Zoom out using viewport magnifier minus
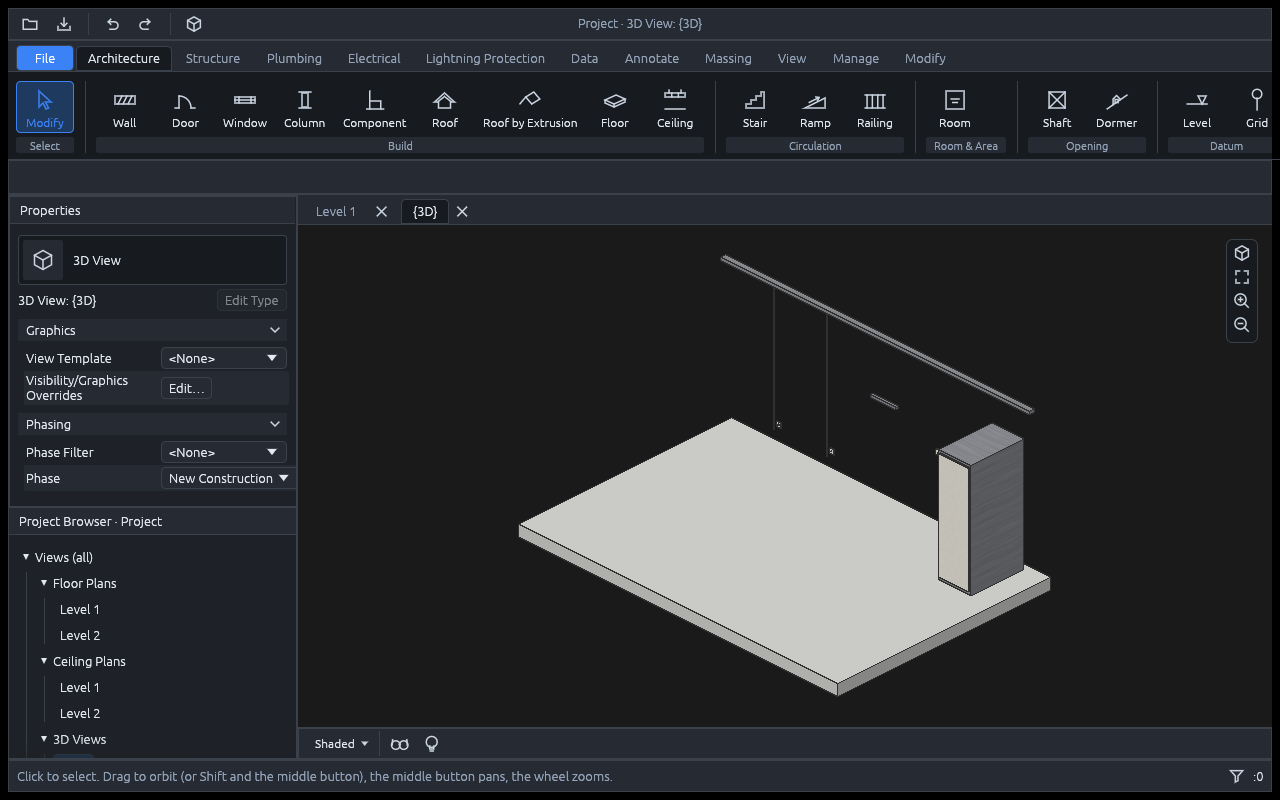1280x800 pixels. pos(1242,325)
